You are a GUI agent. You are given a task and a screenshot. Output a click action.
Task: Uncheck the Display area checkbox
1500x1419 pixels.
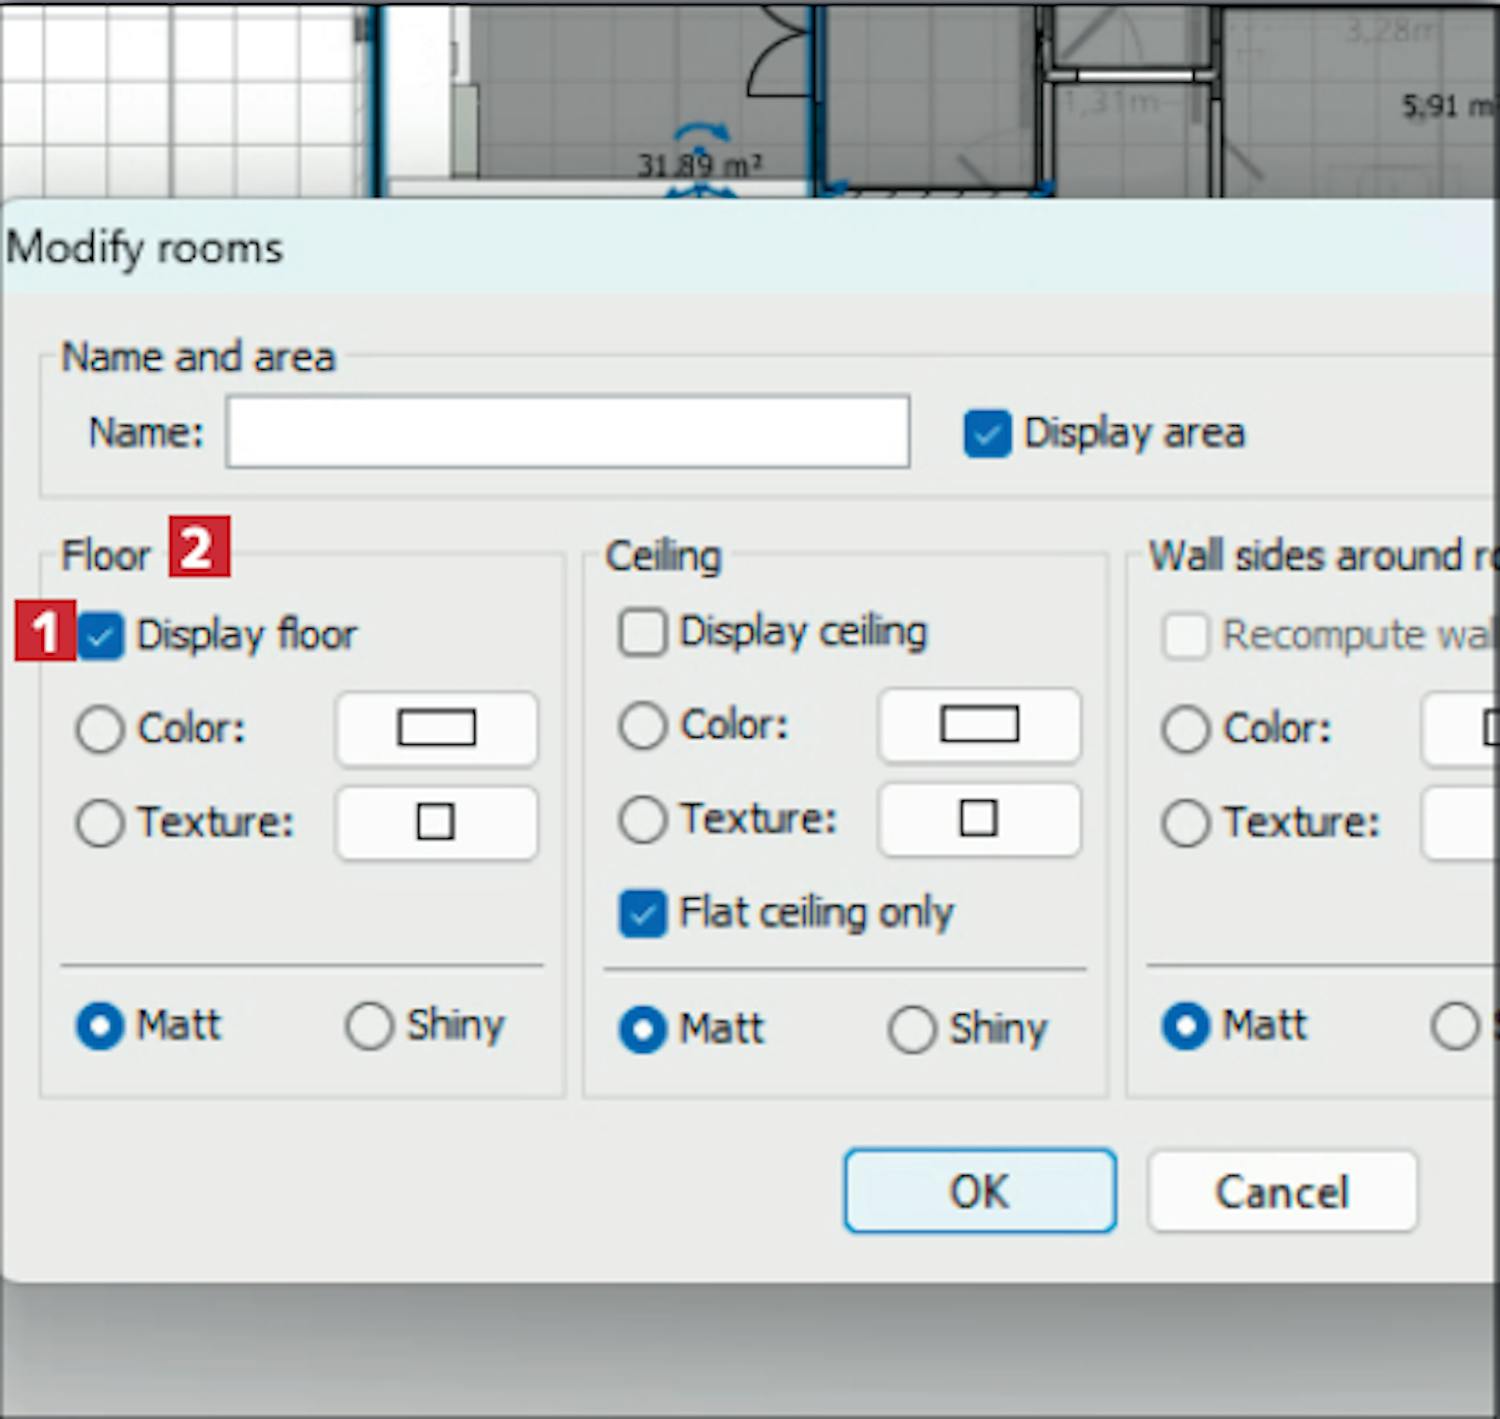click(x=986, y=434)
